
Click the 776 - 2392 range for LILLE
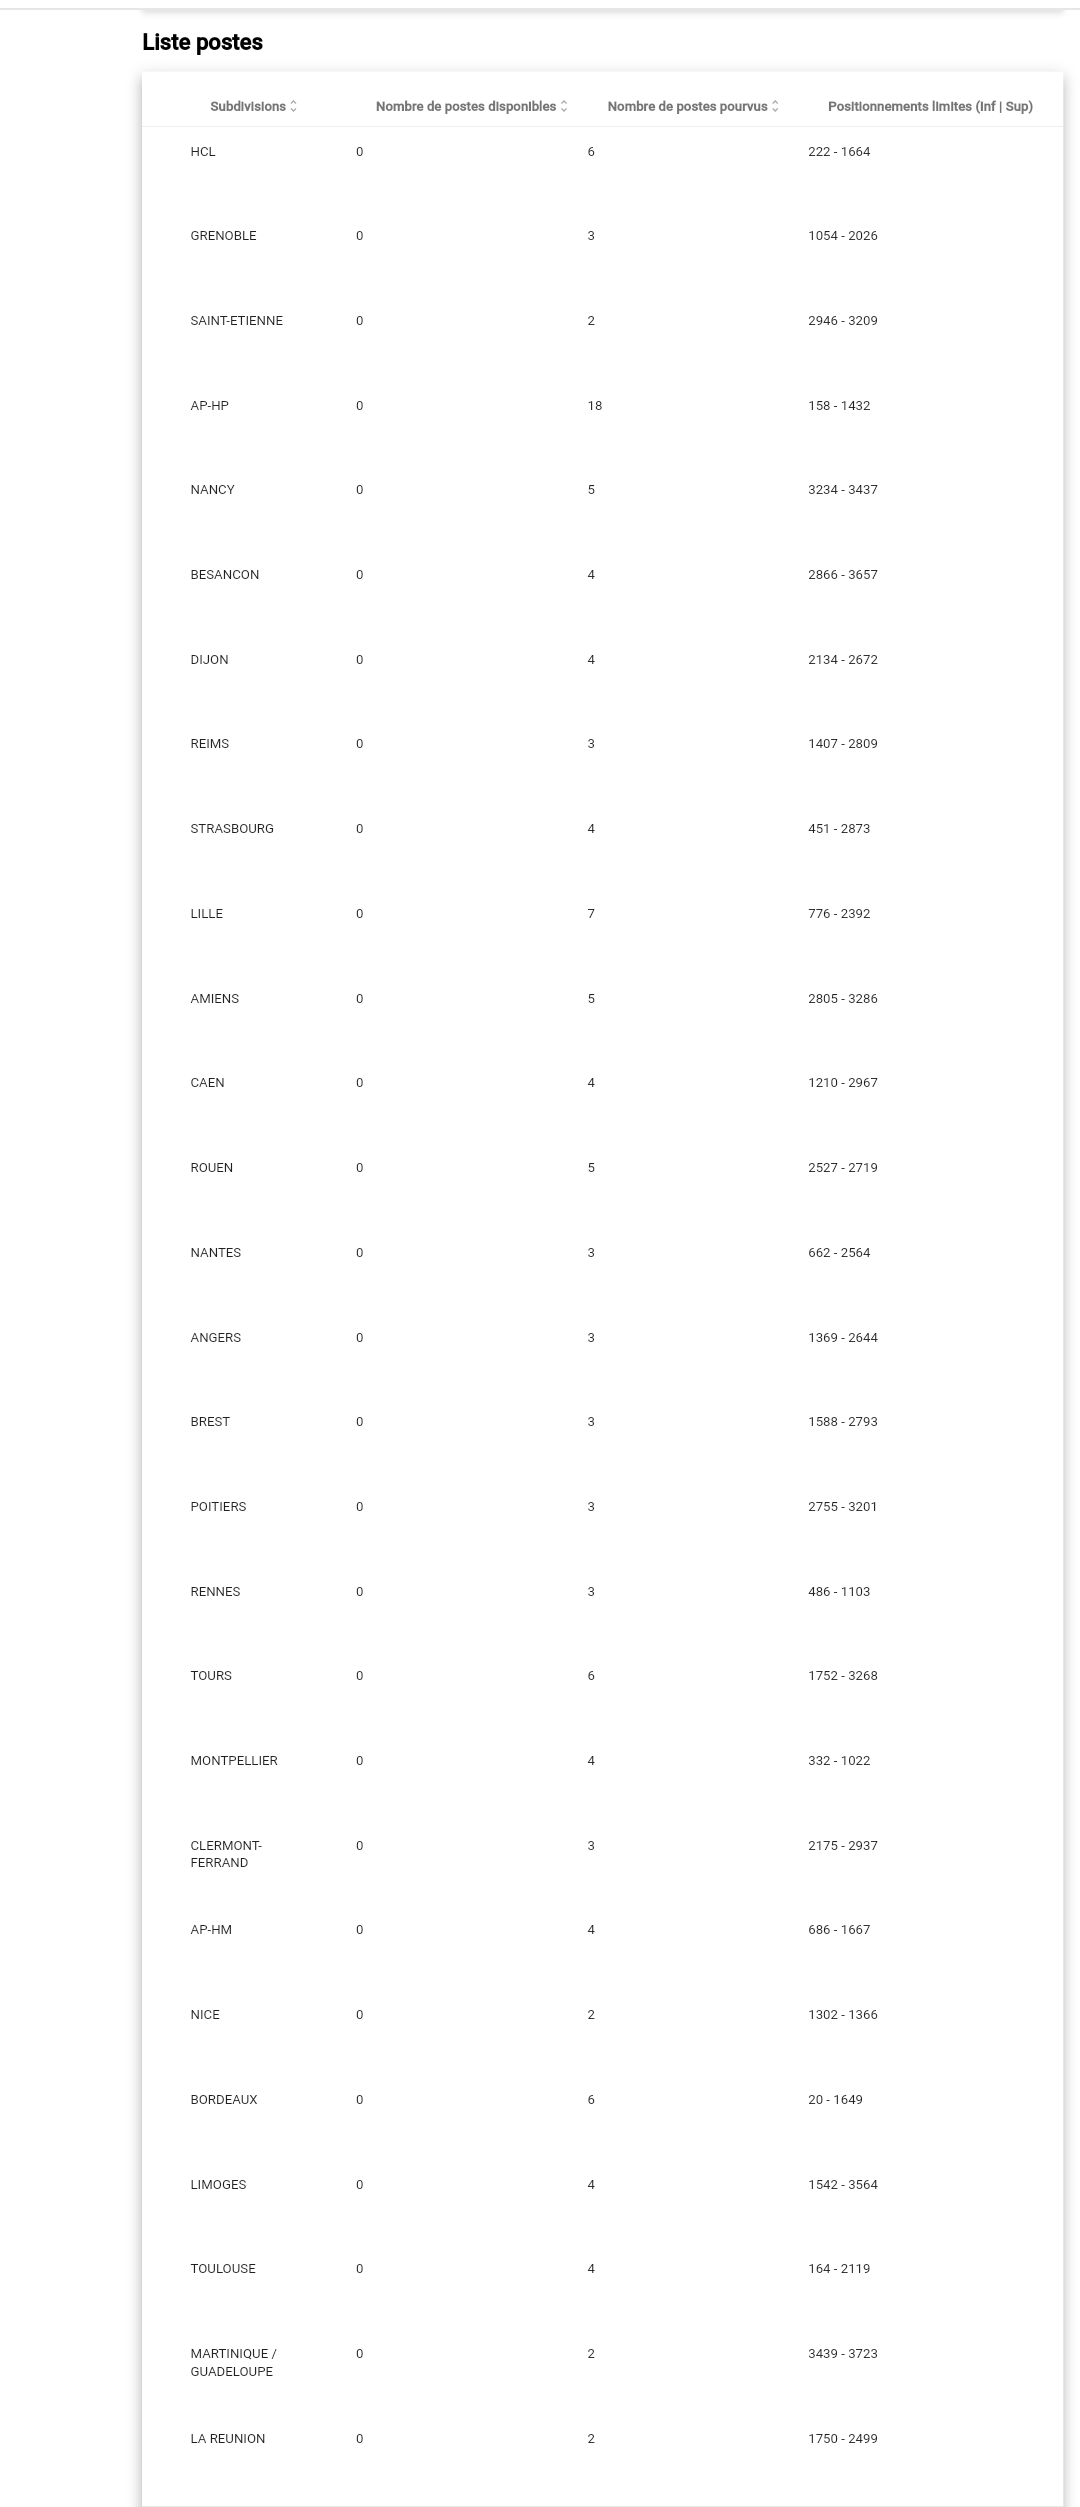tap(839, 914)
